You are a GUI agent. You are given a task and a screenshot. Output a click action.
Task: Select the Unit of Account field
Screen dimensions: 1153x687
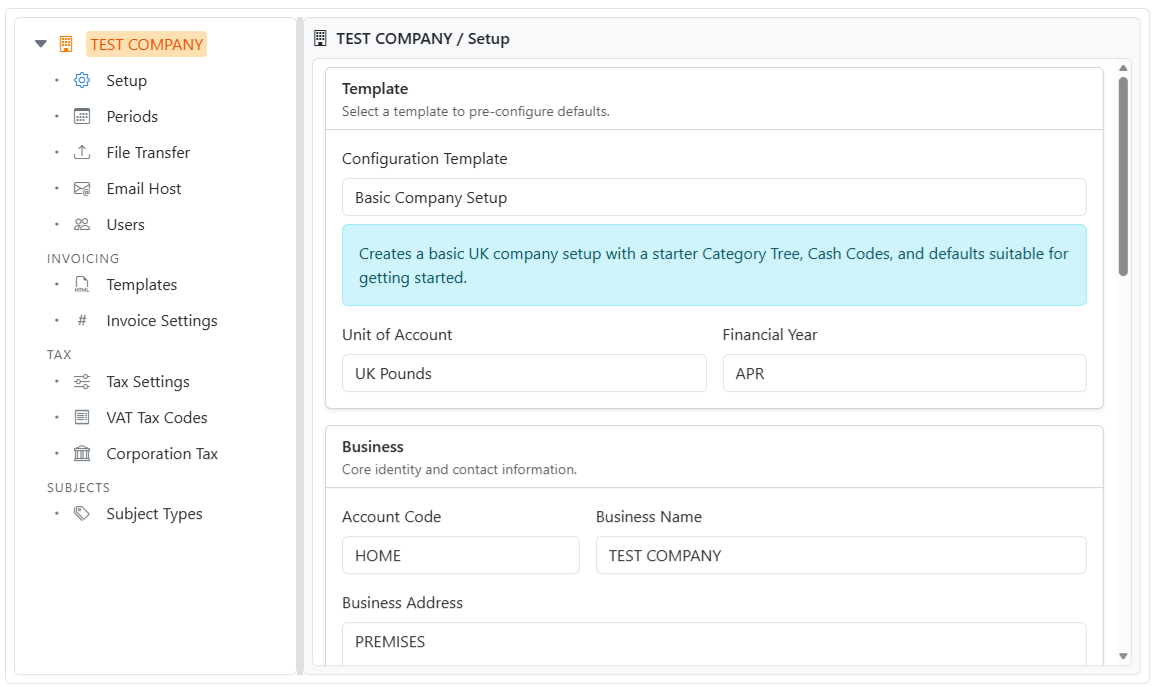[x=524, y=373]
